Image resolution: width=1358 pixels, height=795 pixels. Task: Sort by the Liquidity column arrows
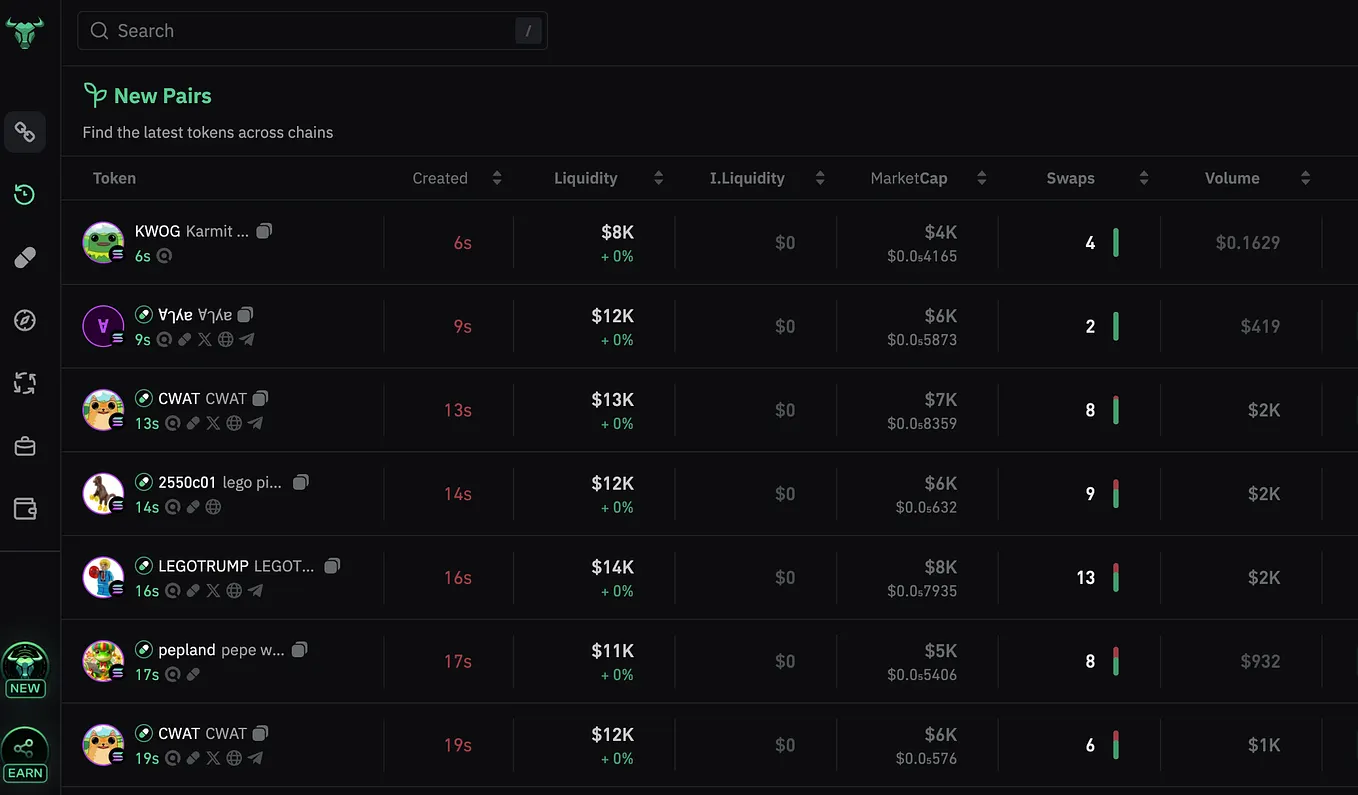point(658,178)
